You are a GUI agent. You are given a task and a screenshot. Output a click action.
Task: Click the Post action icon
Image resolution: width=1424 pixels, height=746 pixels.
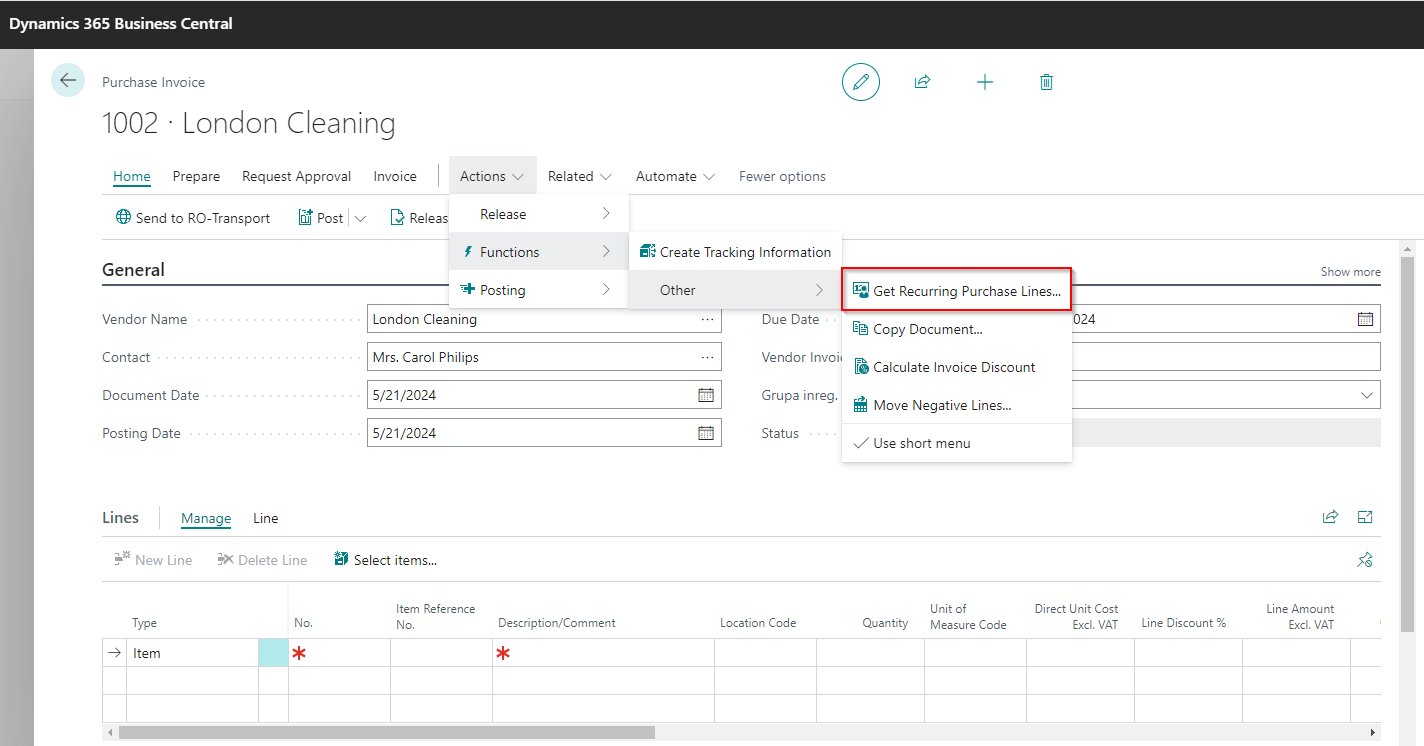point(306,217)
